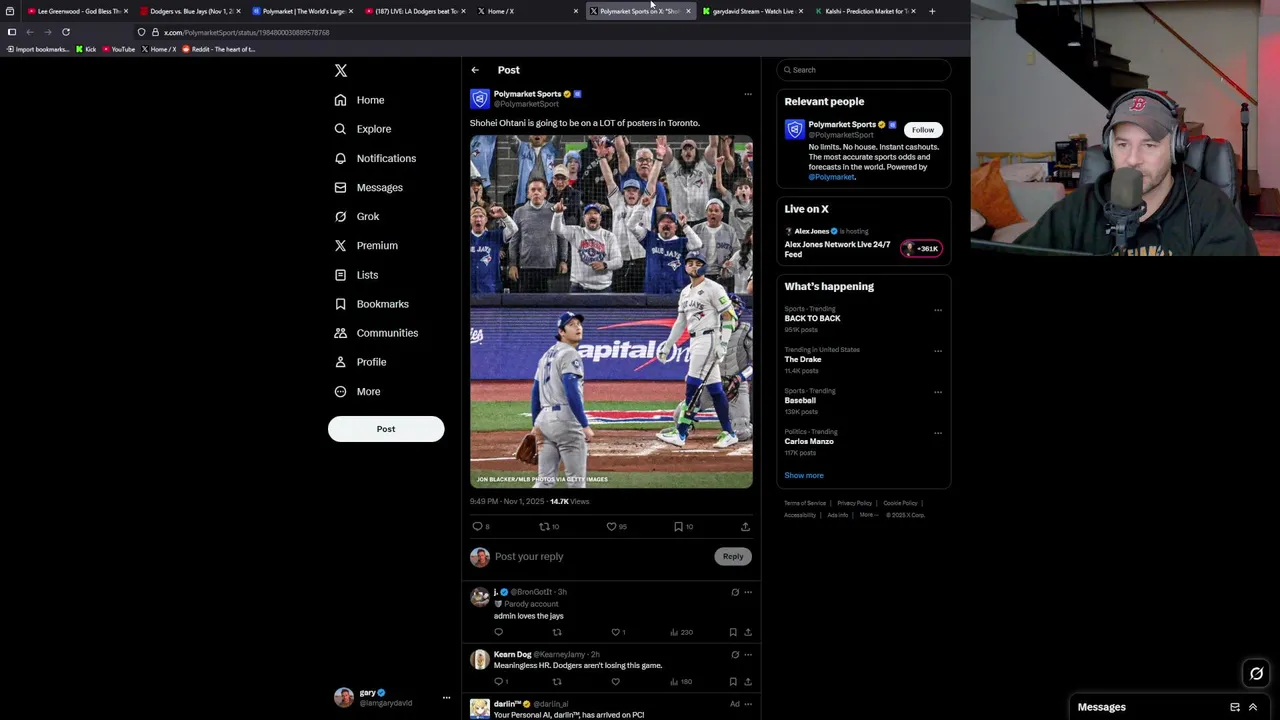1280x720 pixels.
Task: Open the browser tab search dropdown
Action: 10,11
